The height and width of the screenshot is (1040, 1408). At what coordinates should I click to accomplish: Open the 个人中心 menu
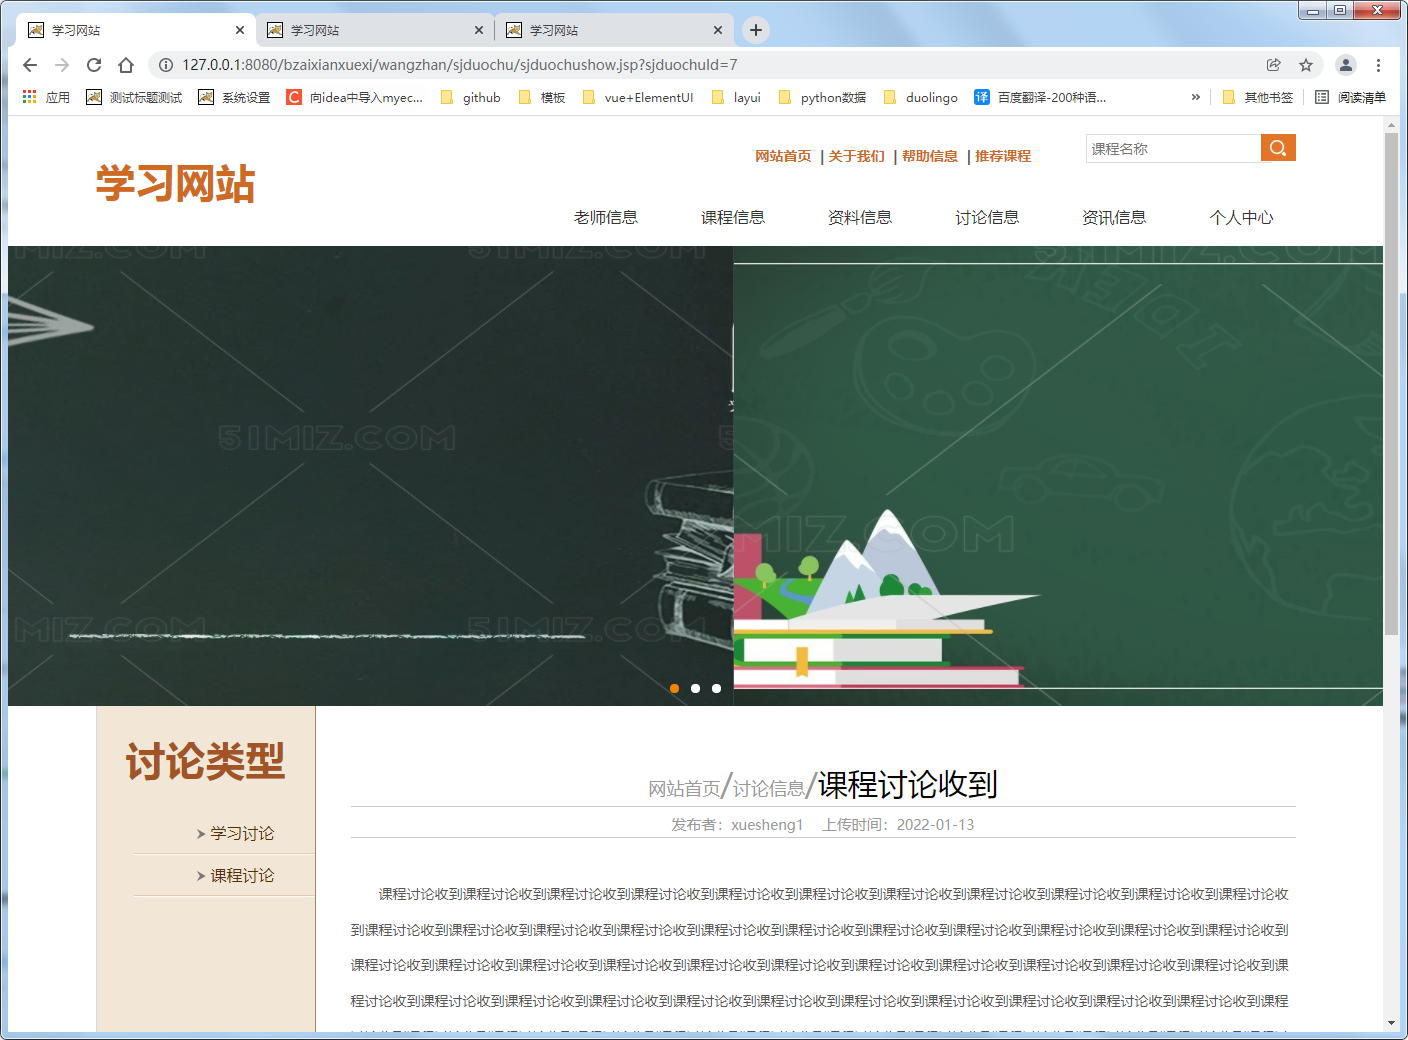(1241, 217)
